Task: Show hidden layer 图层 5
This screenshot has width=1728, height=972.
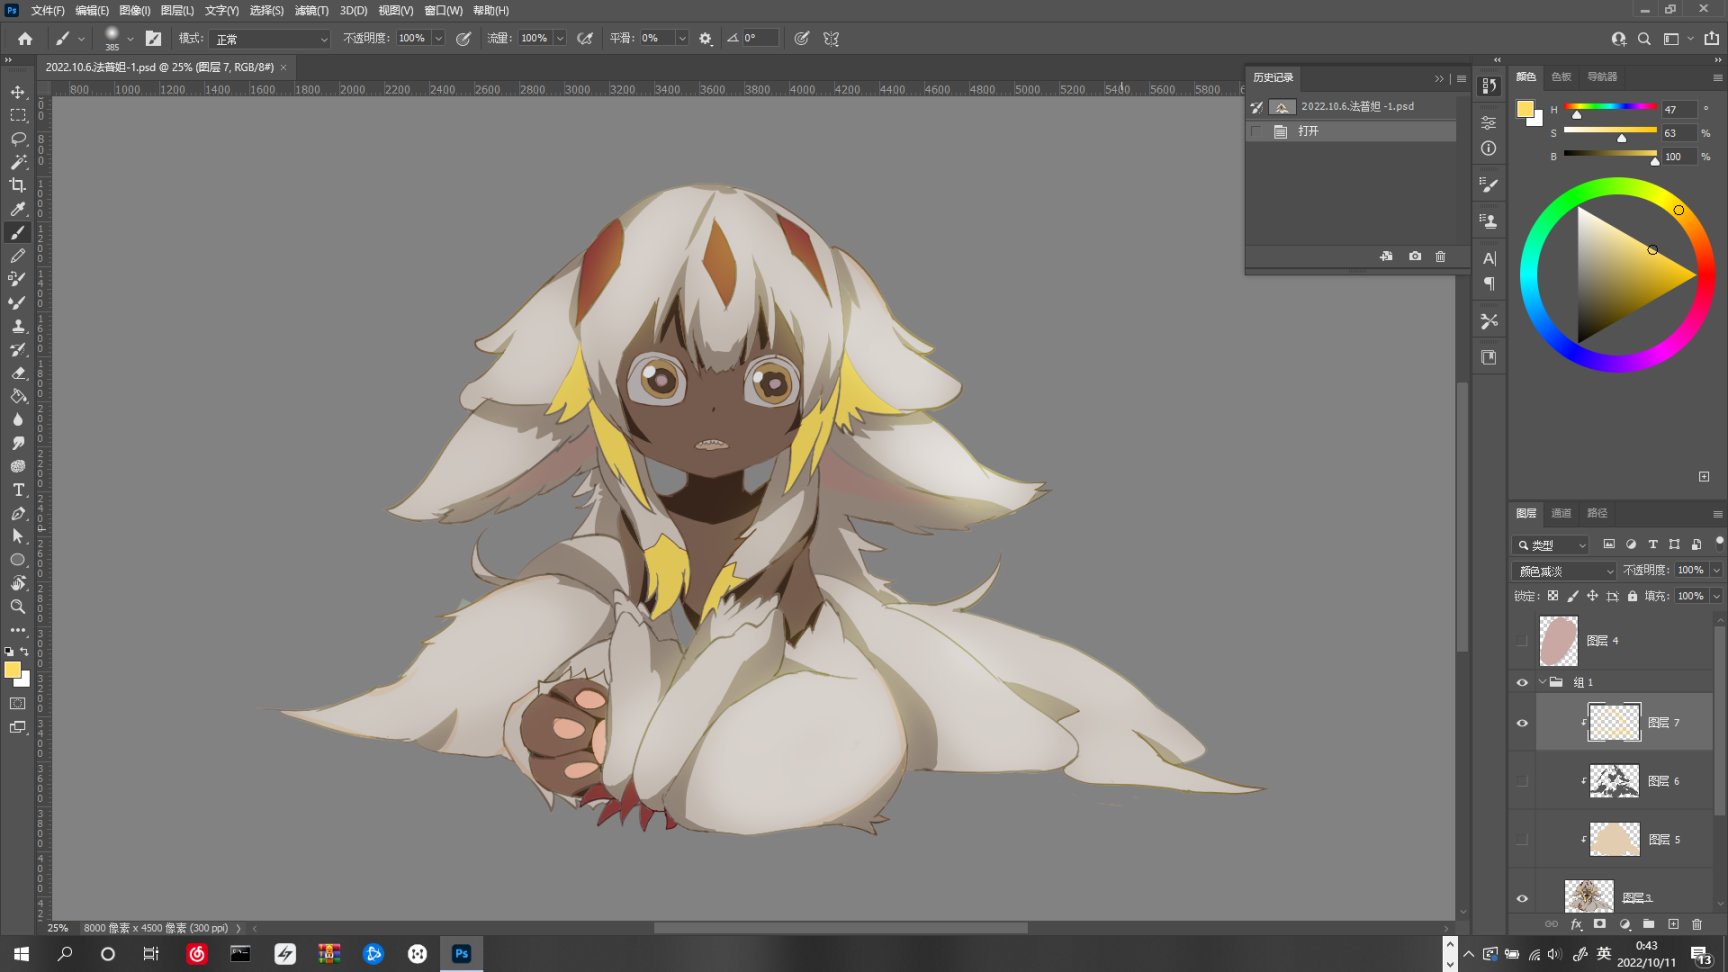Action: click(x=1522, y=840)
